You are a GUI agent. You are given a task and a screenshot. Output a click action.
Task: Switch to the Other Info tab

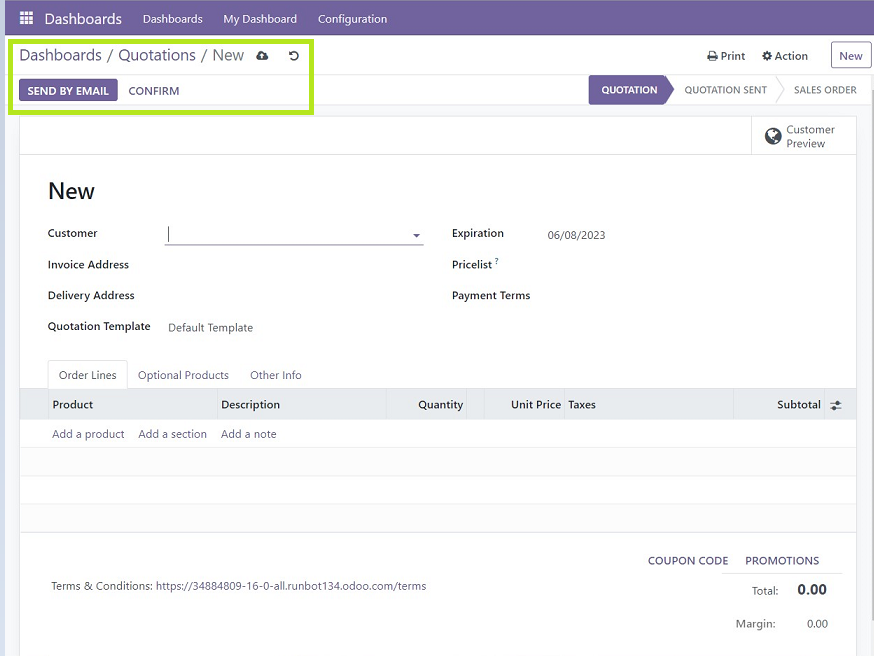pyautogui.click(x=275, y=375)
